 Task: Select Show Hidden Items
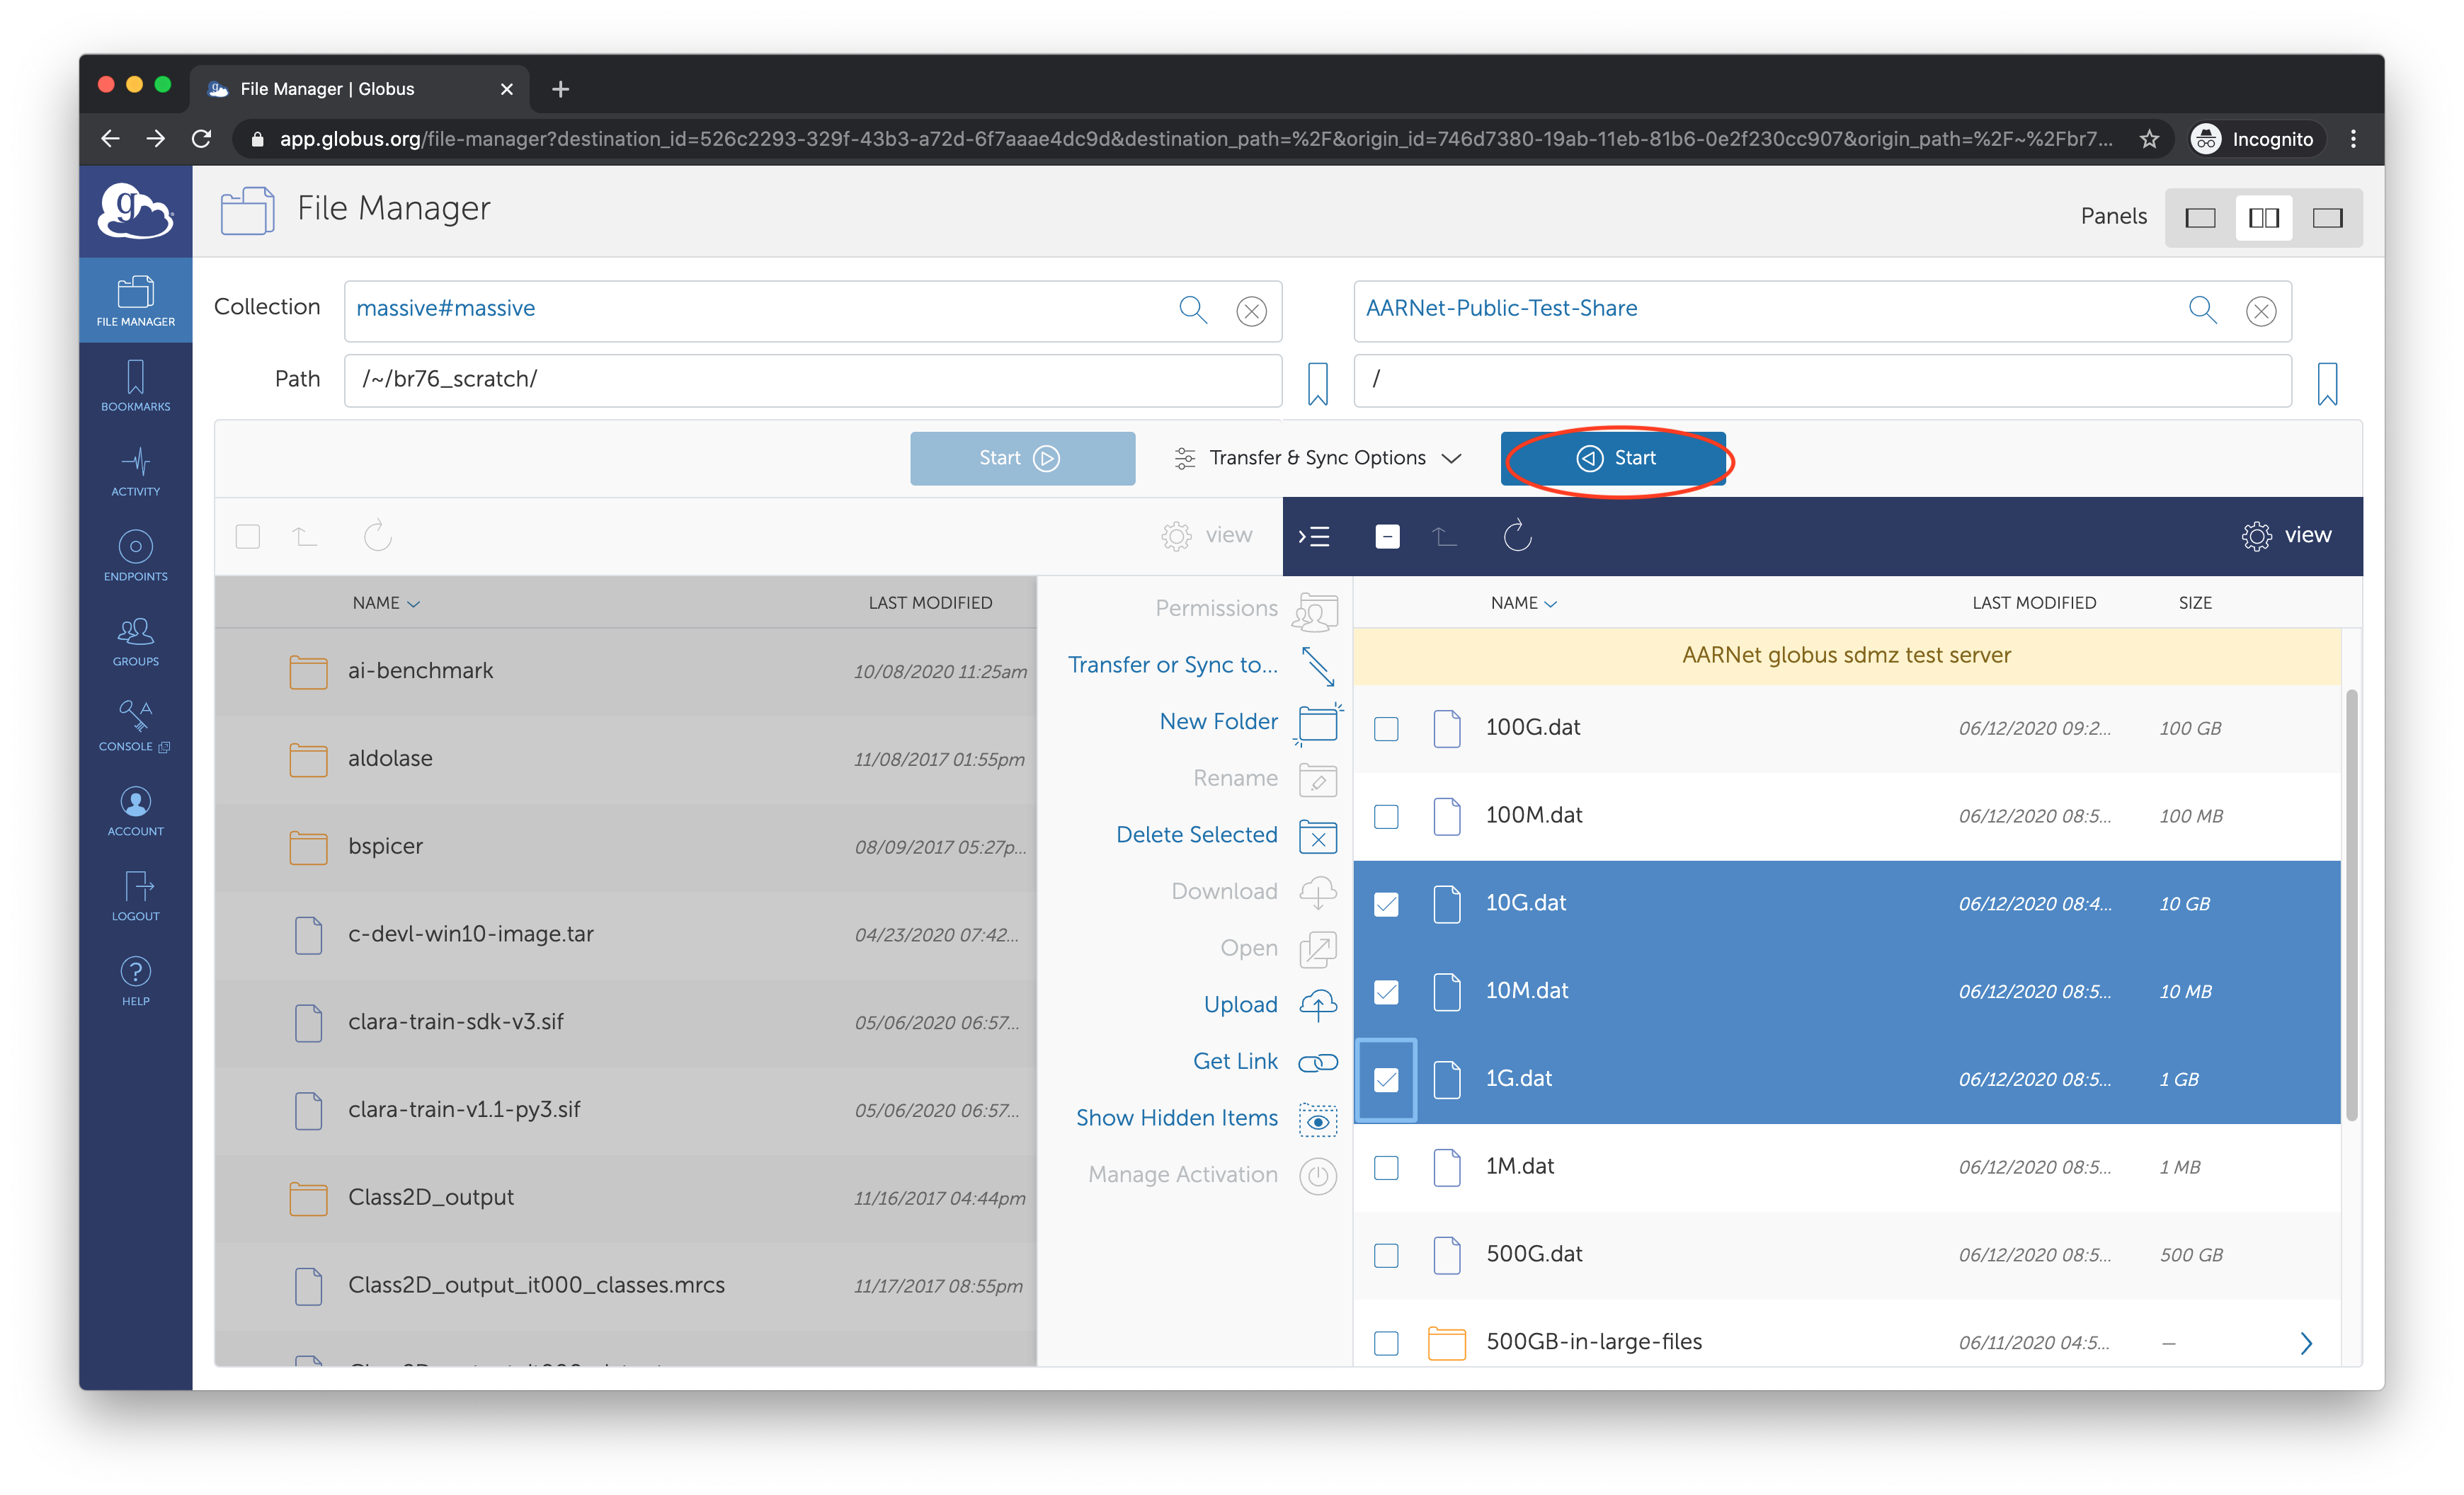1176,1118
